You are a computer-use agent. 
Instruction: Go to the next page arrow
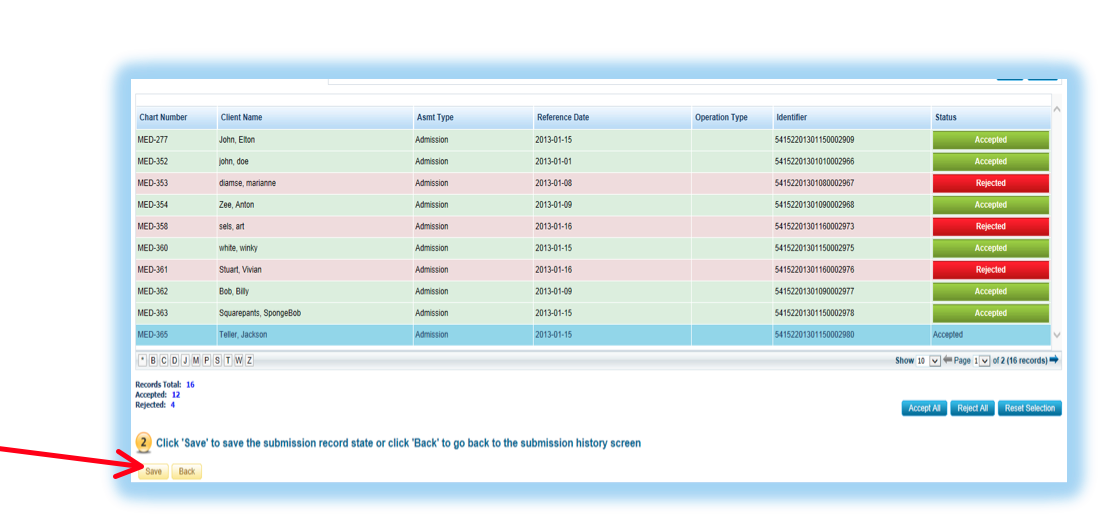tap(1054, 360)
